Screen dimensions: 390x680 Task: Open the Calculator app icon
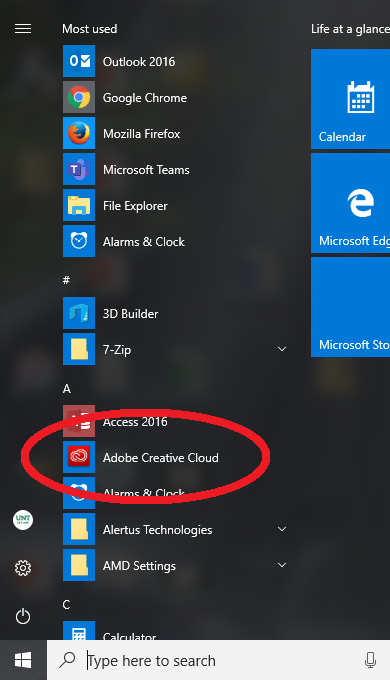click(79, 631)
